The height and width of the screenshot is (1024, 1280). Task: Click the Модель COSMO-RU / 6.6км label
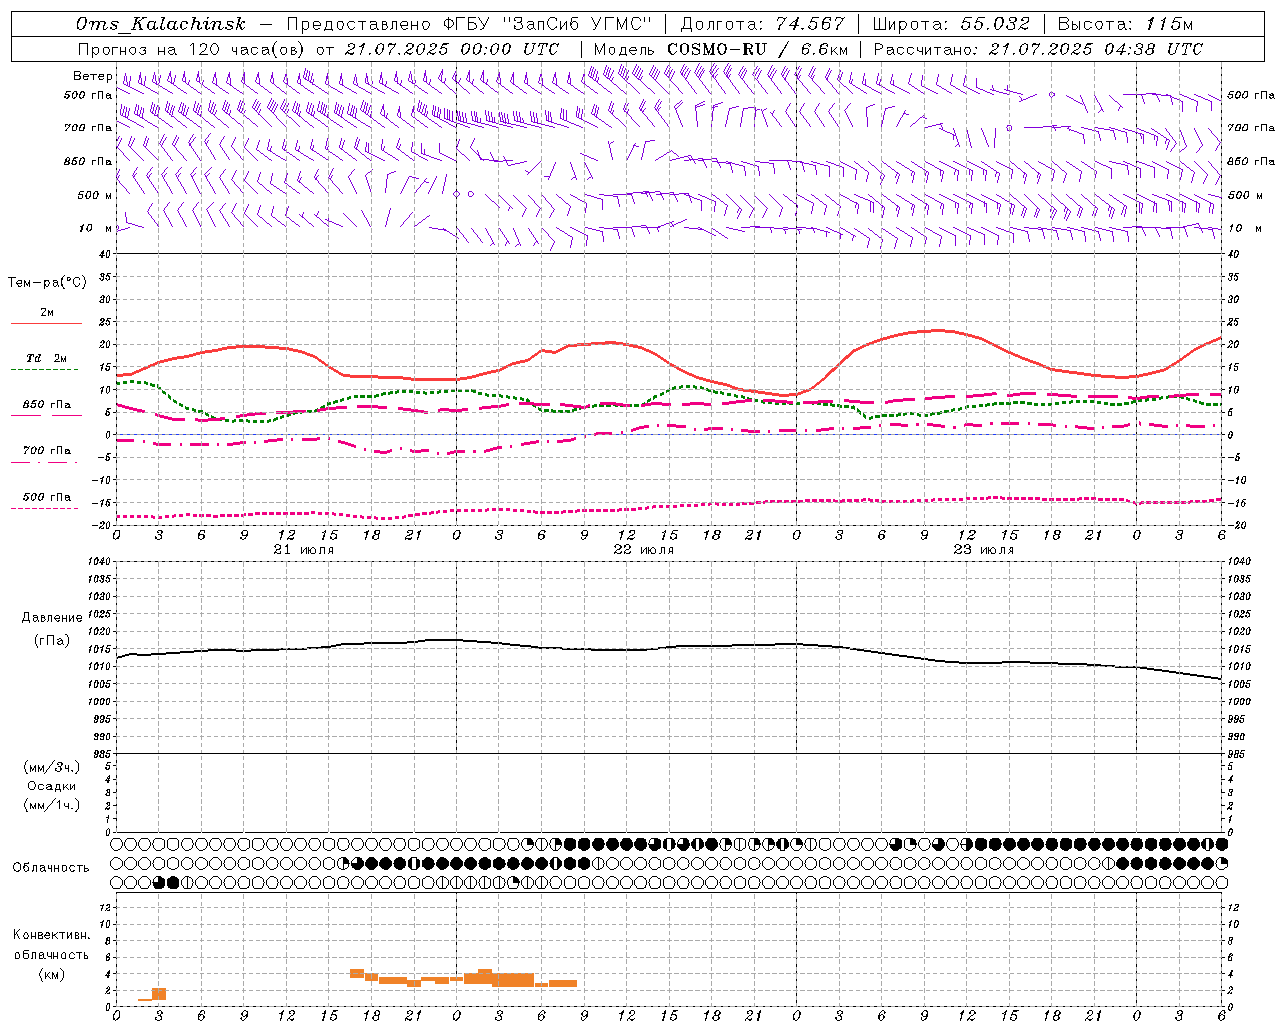click(x=721, y=49)
